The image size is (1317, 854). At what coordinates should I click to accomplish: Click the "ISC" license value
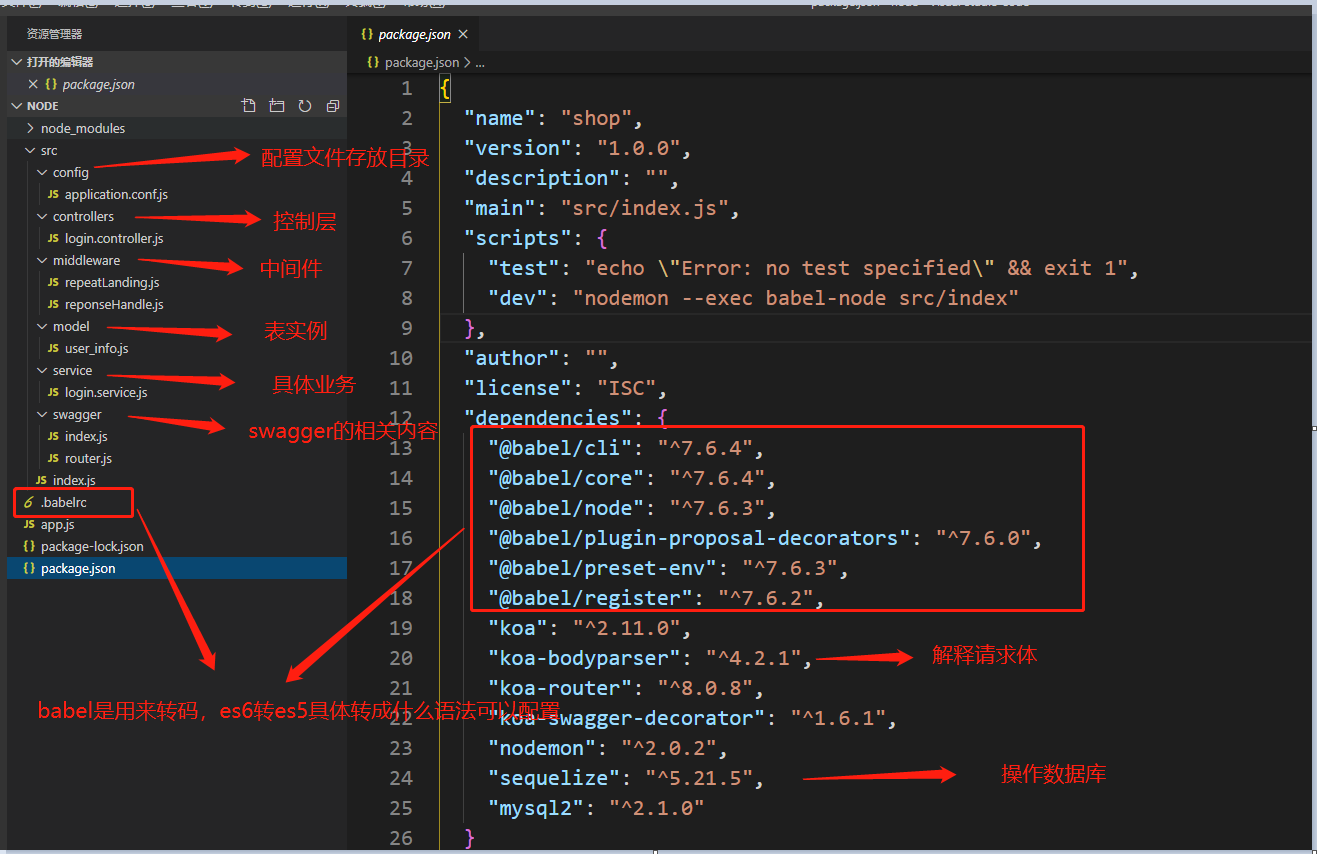coord(626,388)
